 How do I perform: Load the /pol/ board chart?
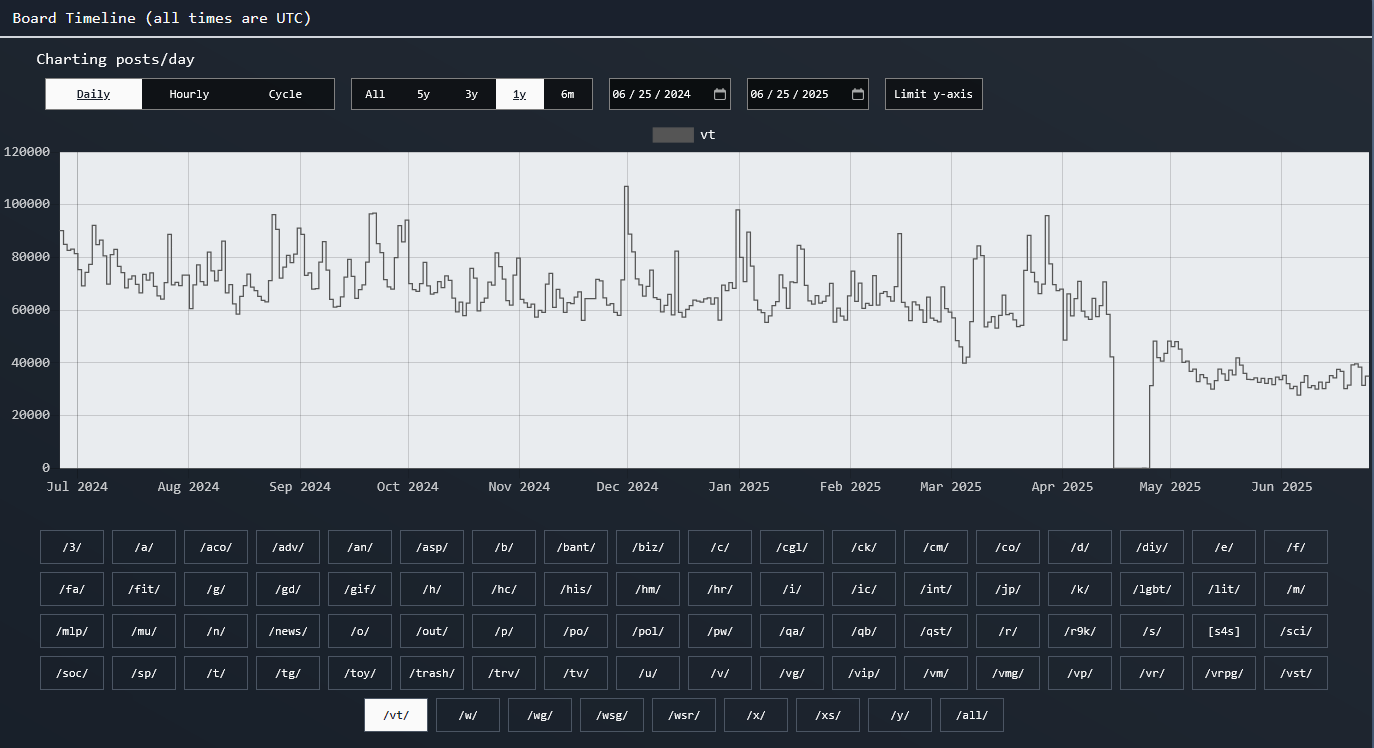click(648, 631)
